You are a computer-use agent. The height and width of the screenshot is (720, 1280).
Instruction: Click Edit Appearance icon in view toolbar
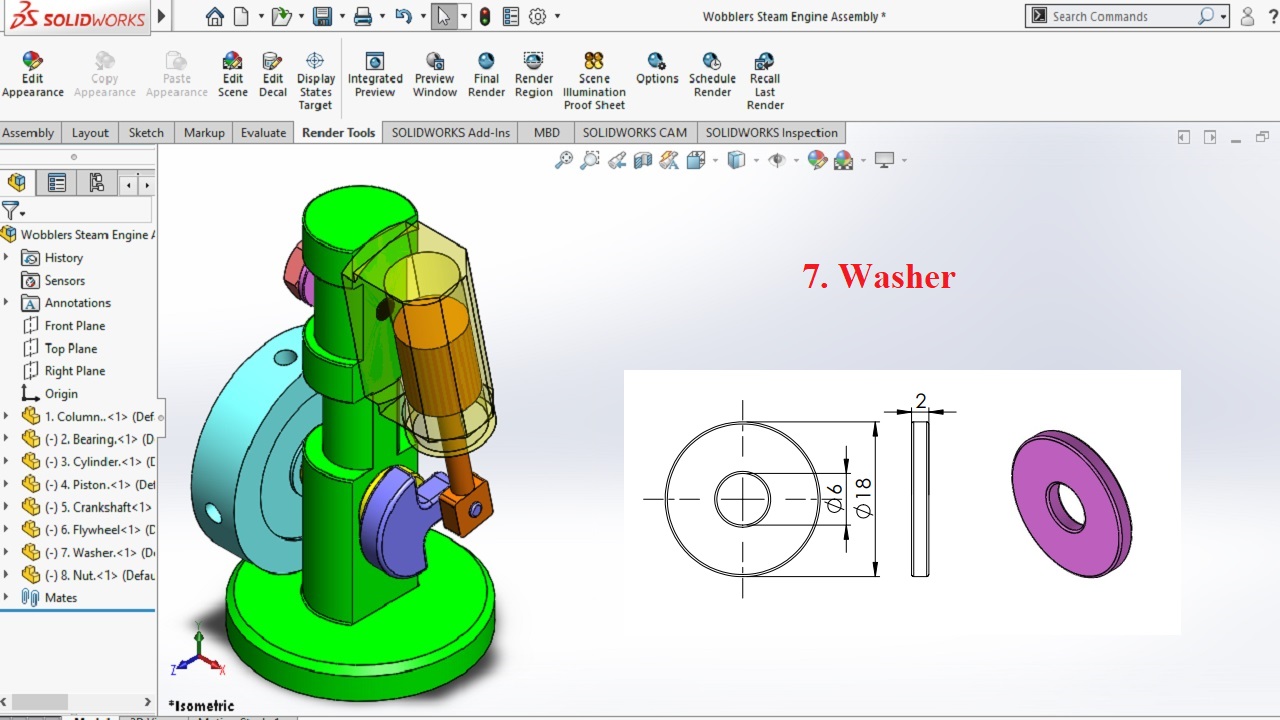click(x=817, y=160)
